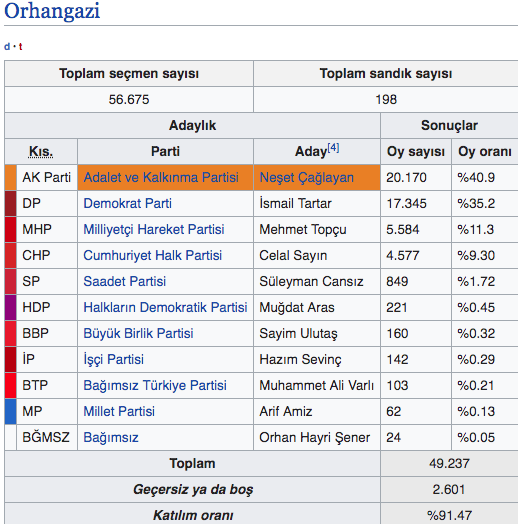
Task: Select candidate Celal Sayın
Action: tap(293, 255)
